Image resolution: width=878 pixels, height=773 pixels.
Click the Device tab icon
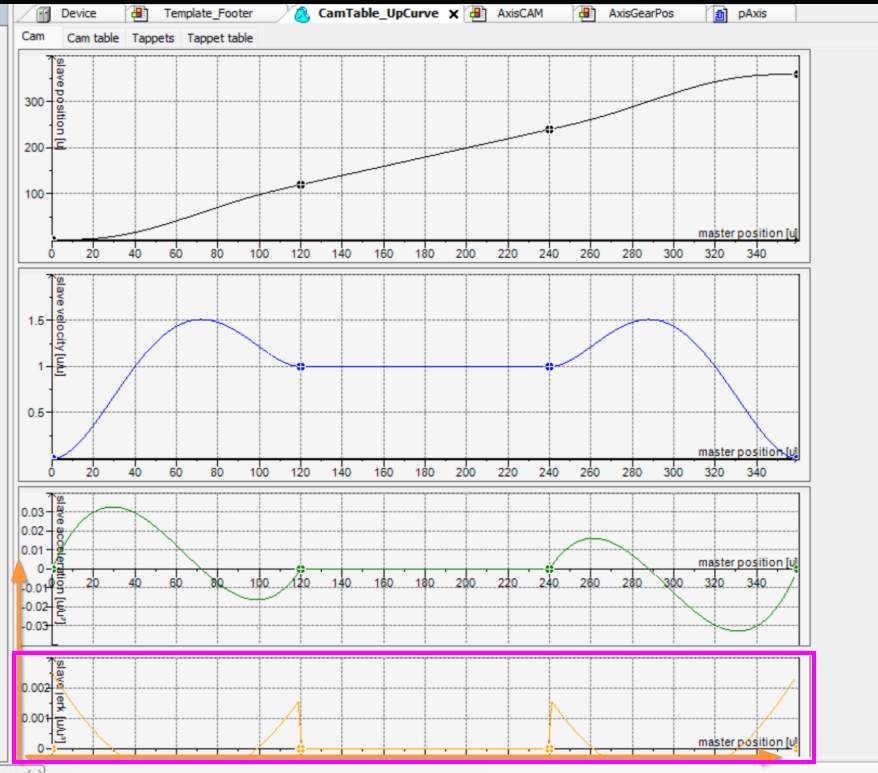click(44, 14)
